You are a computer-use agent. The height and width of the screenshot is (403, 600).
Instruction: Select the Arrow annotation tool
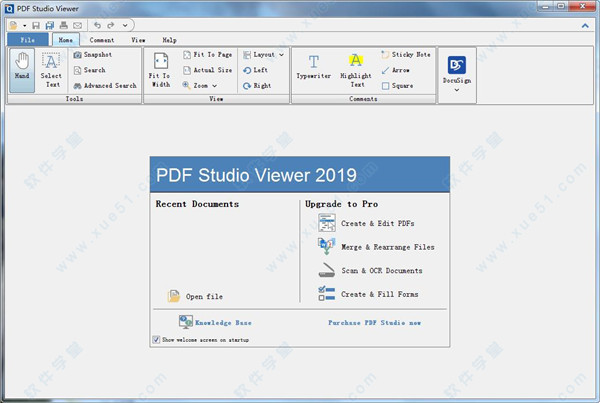(x=395, y=70)
